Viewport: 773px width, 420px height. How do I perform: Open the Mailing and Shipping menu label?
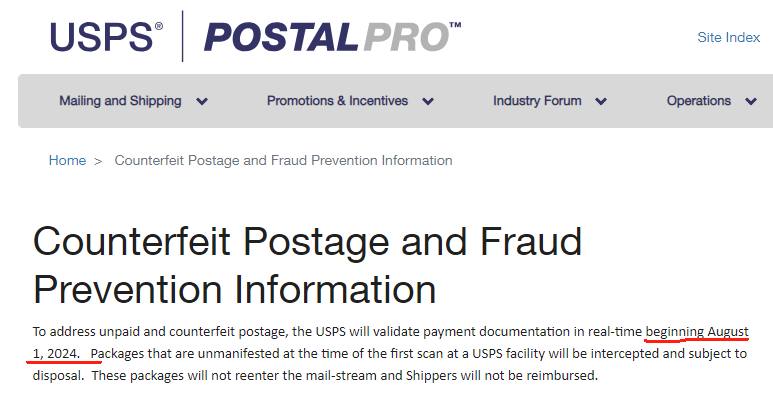click(120, 101)
